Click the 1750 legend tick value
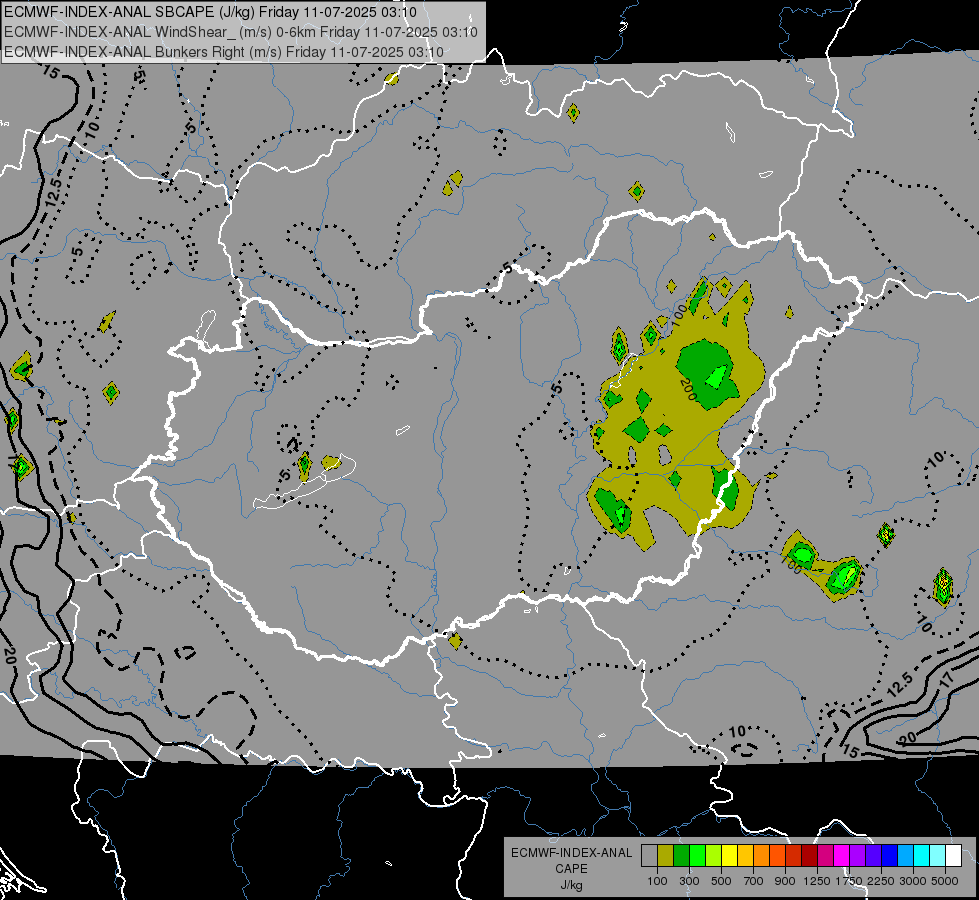 point(849,881)
